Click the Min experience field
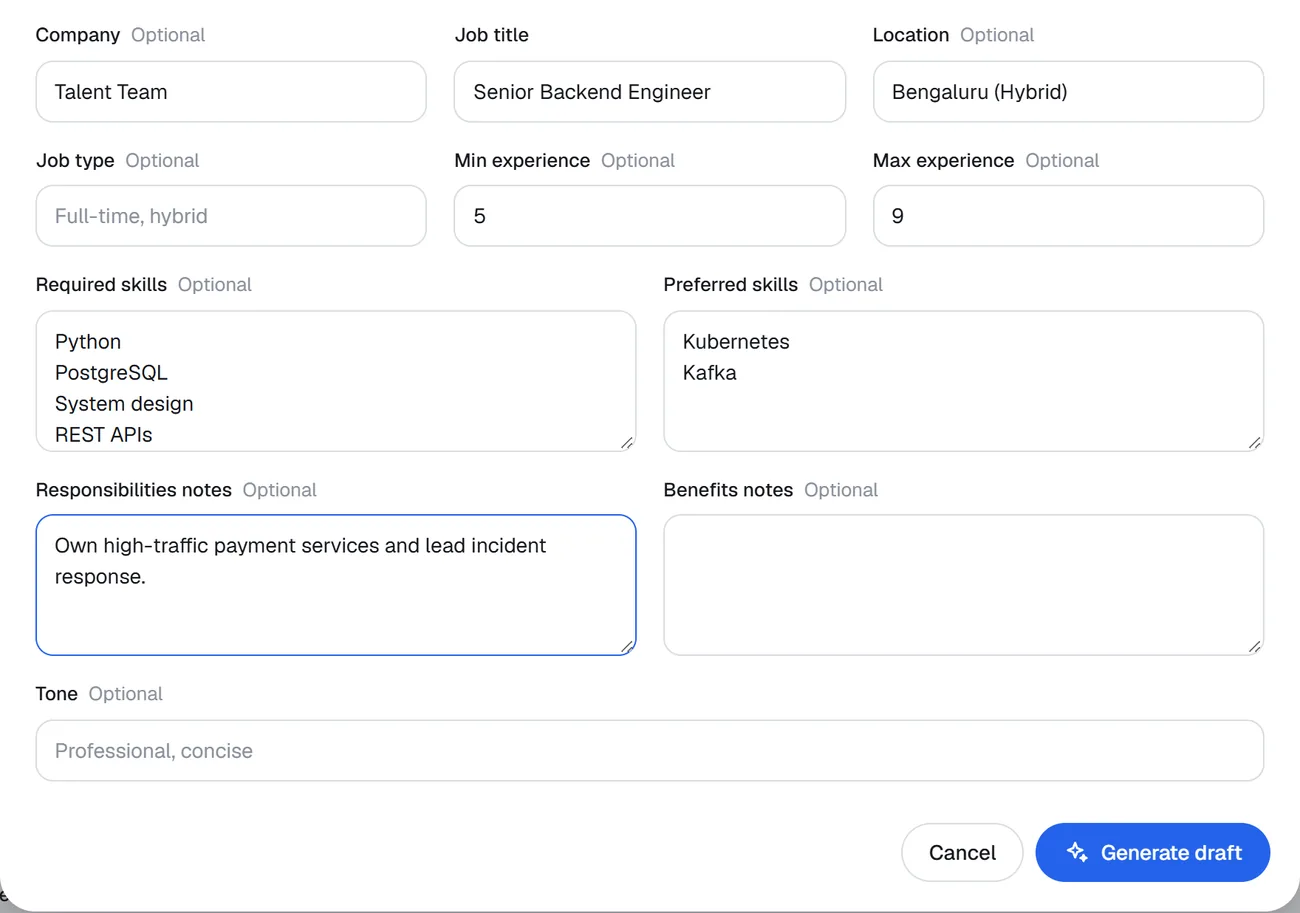The image size is (1300, 913). point(650,216)
